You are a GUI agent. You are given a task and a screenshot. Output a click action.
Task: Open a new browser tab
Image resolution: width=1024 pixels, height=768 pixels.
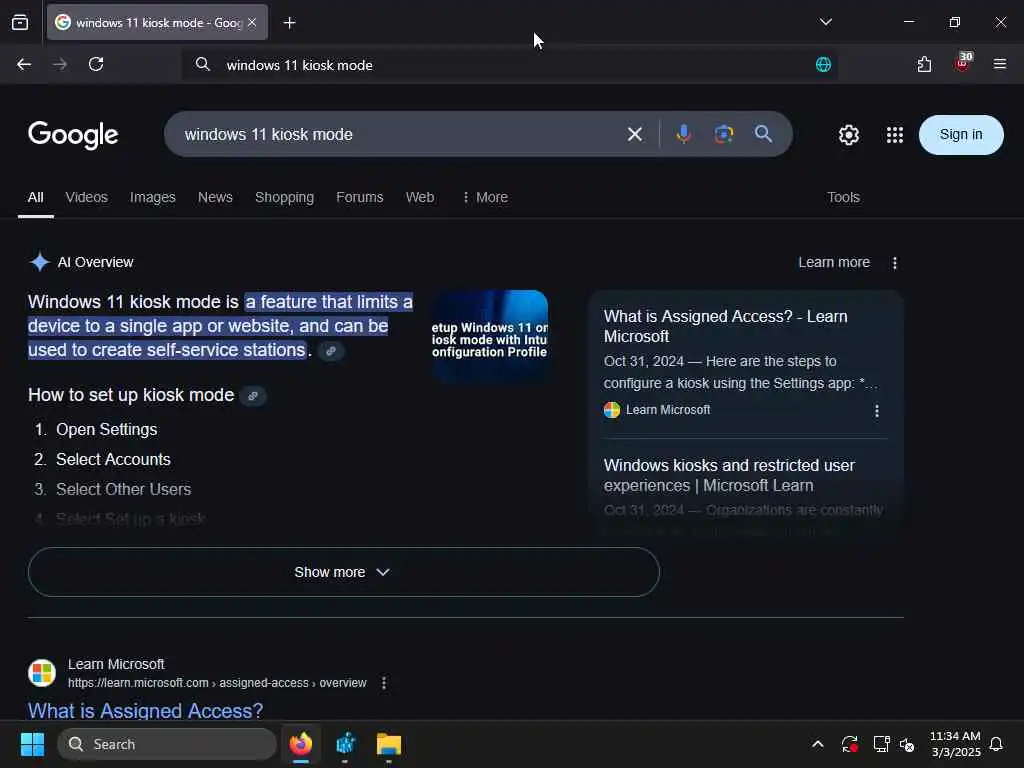[289, 23]
